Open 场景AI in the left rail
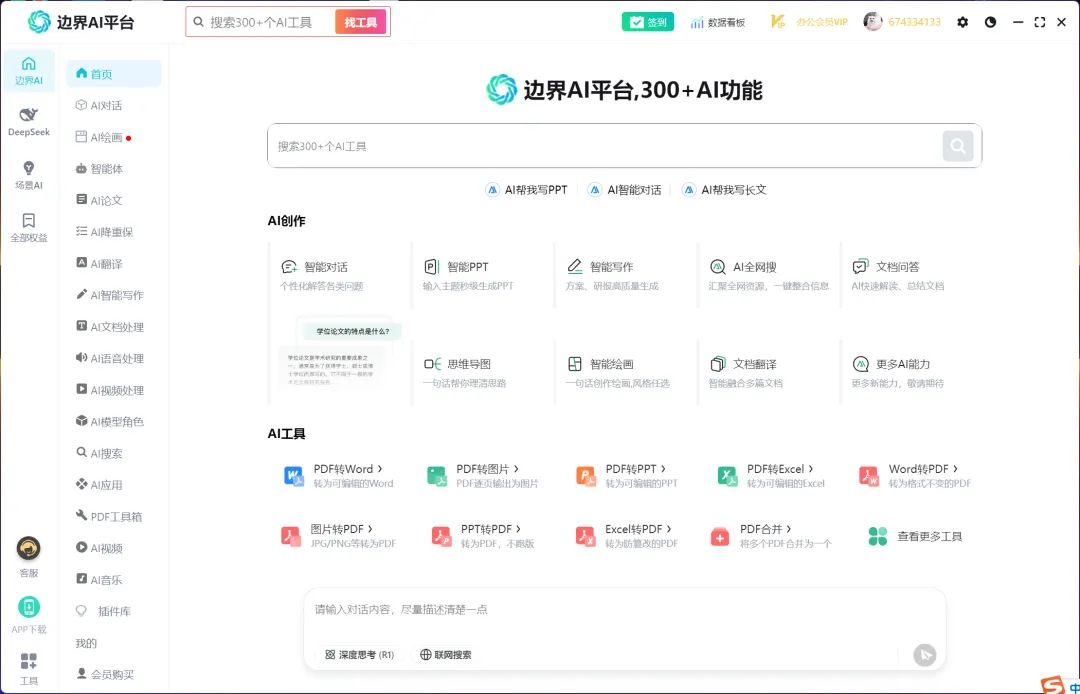Image resolution: width=1080 pixels, height=694 pixels. [x=28, y=175]
